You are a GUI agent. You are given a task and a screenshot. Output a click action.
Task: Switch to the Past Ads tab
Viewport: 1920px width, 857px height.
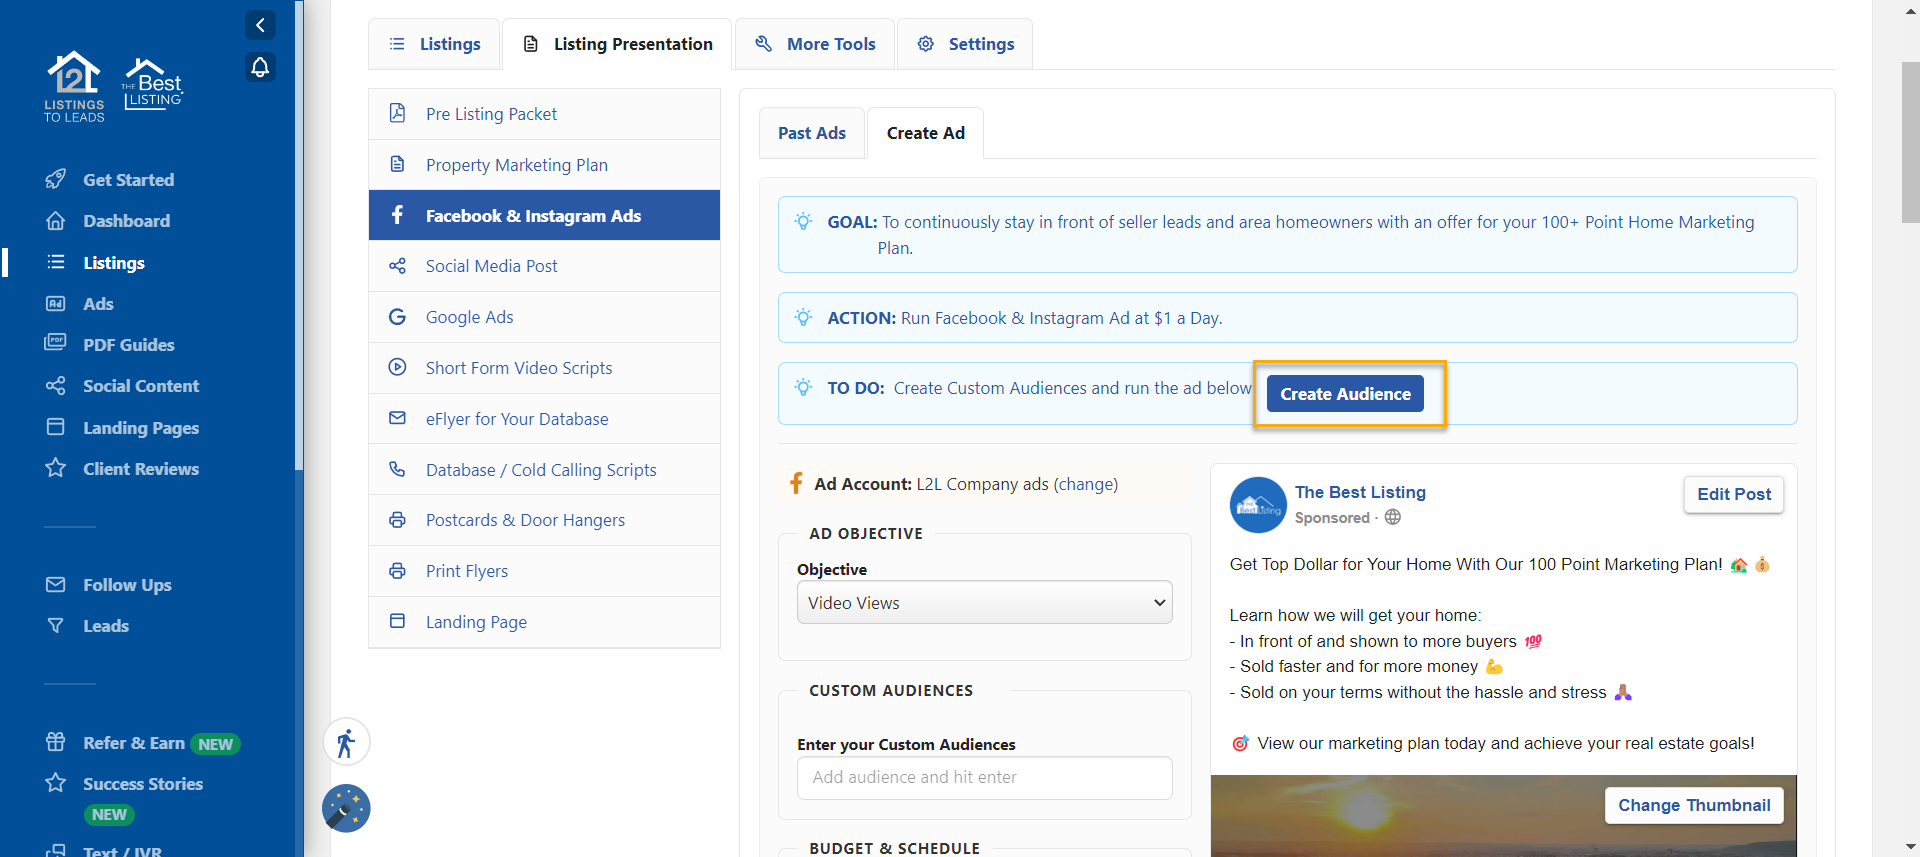pos(811,133)
